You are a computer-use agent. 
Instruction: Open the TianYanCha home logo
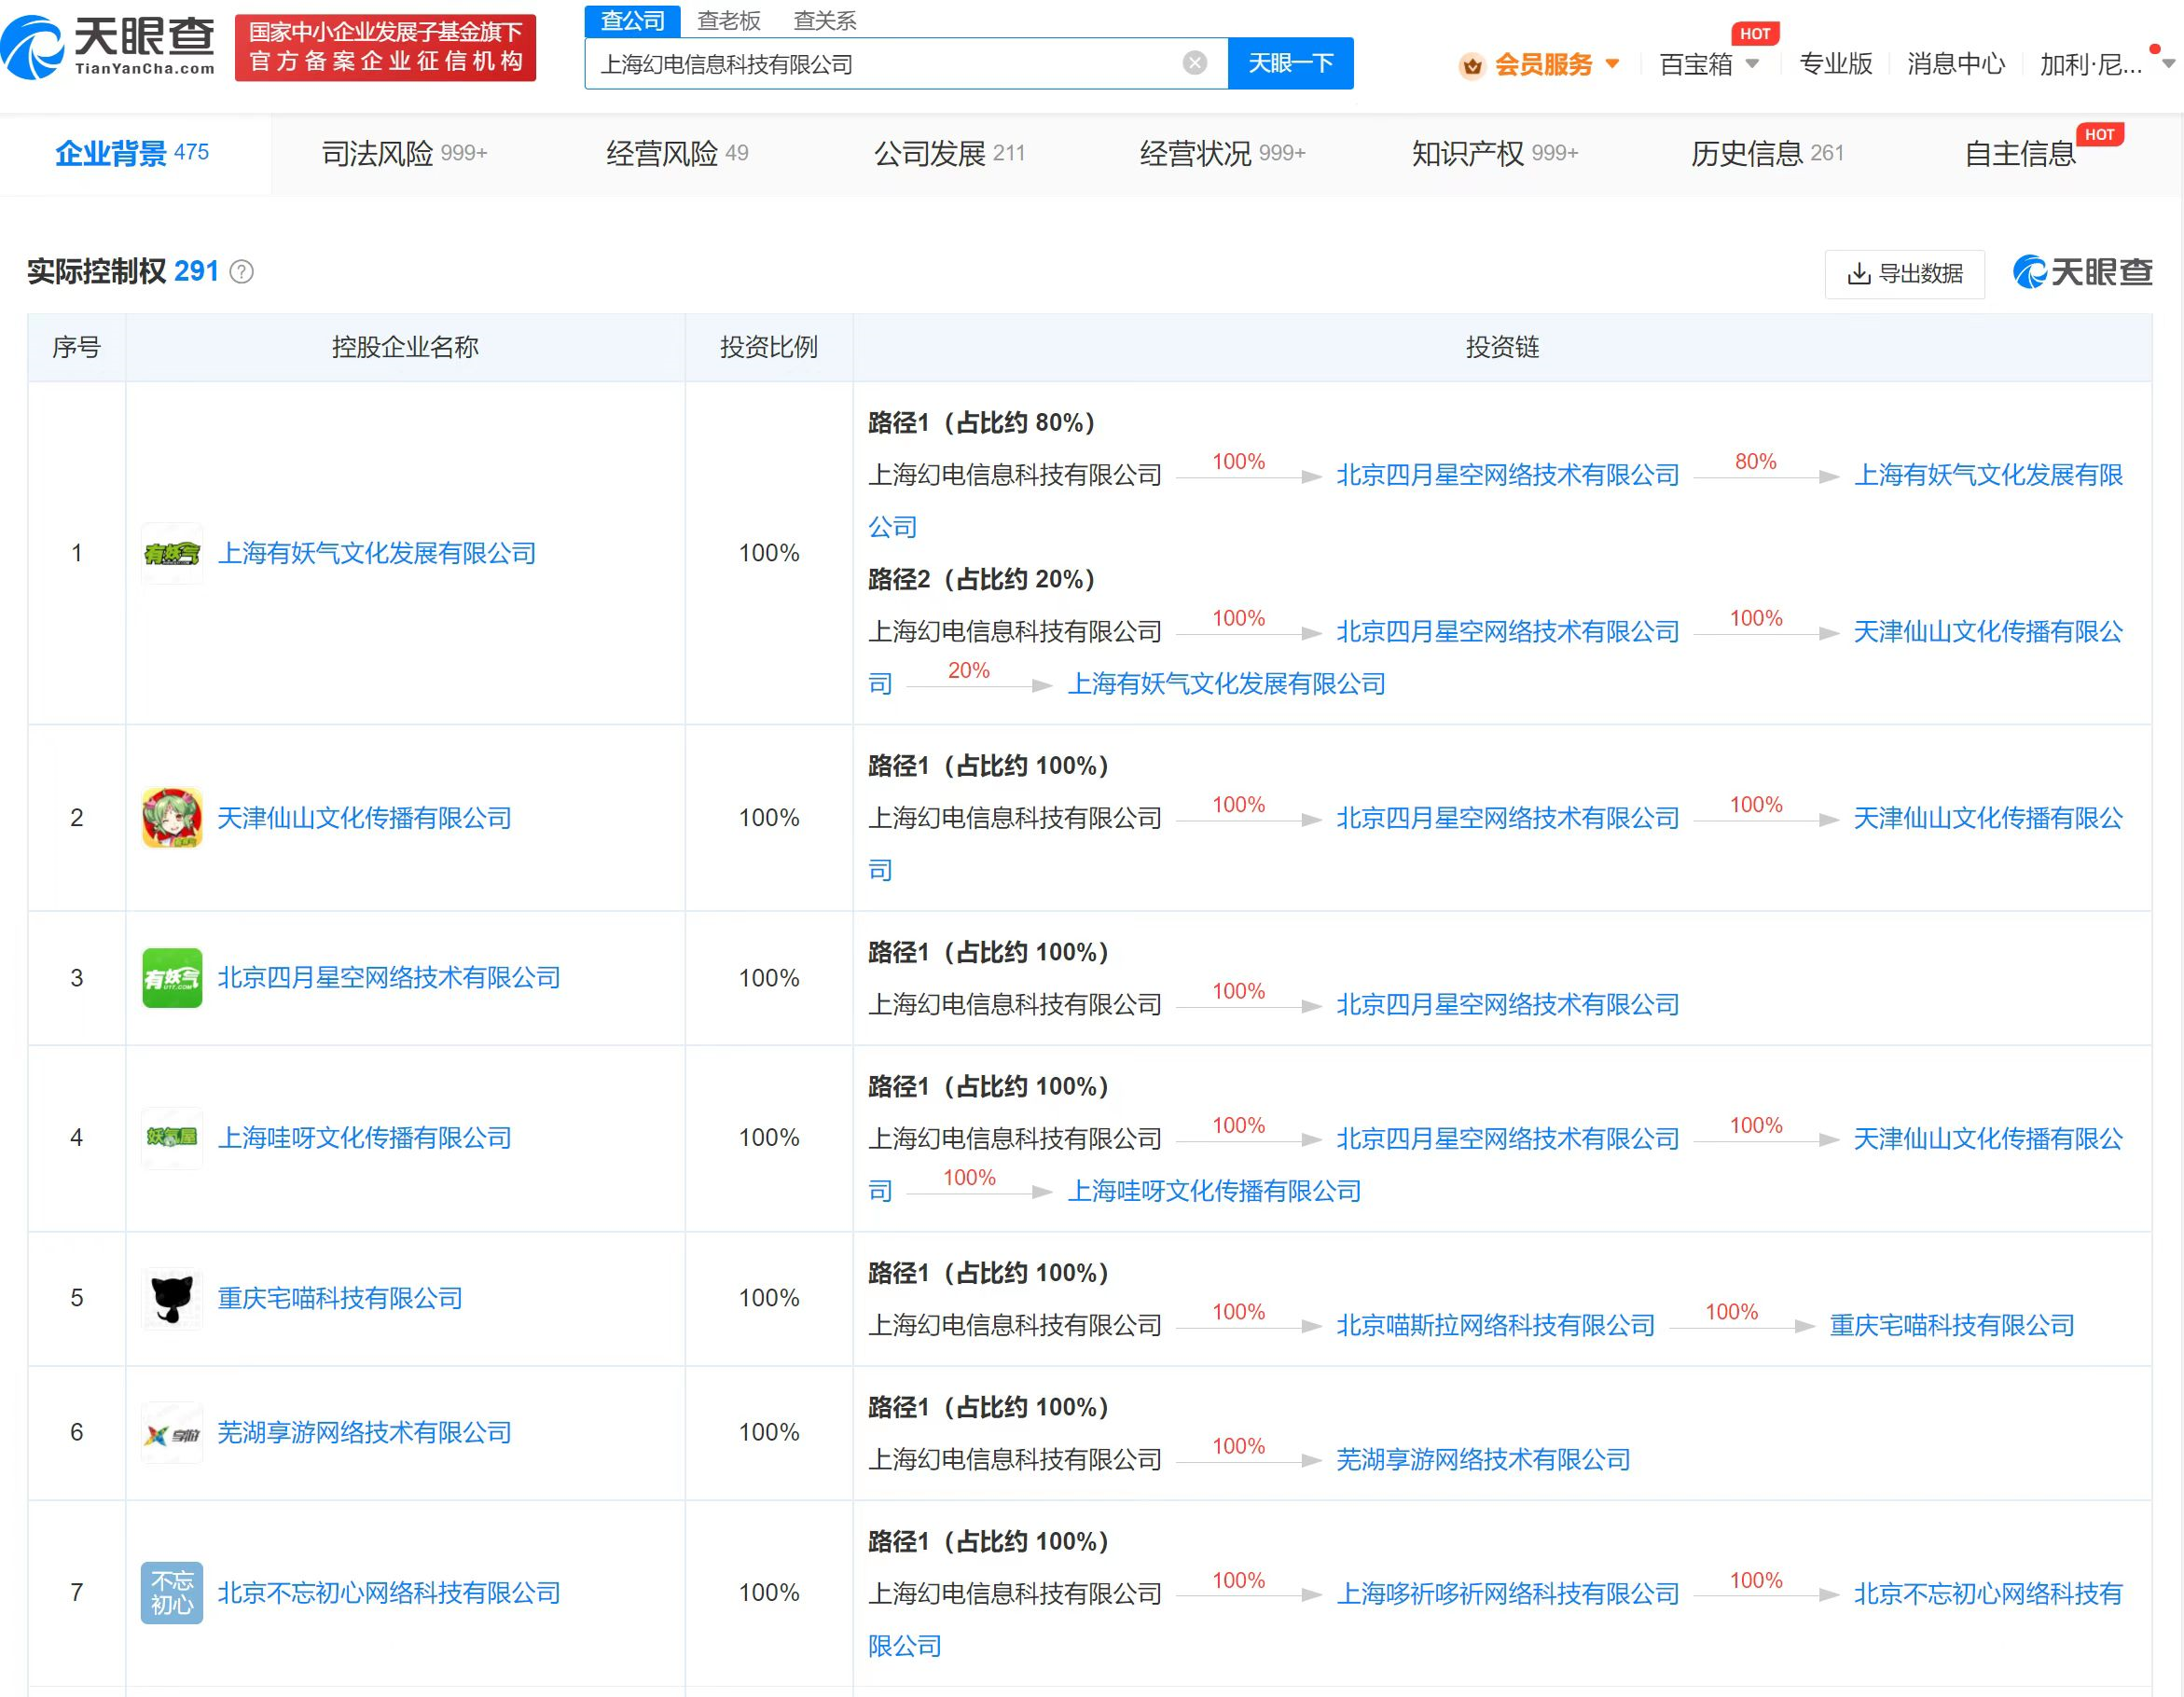[108, 47]
